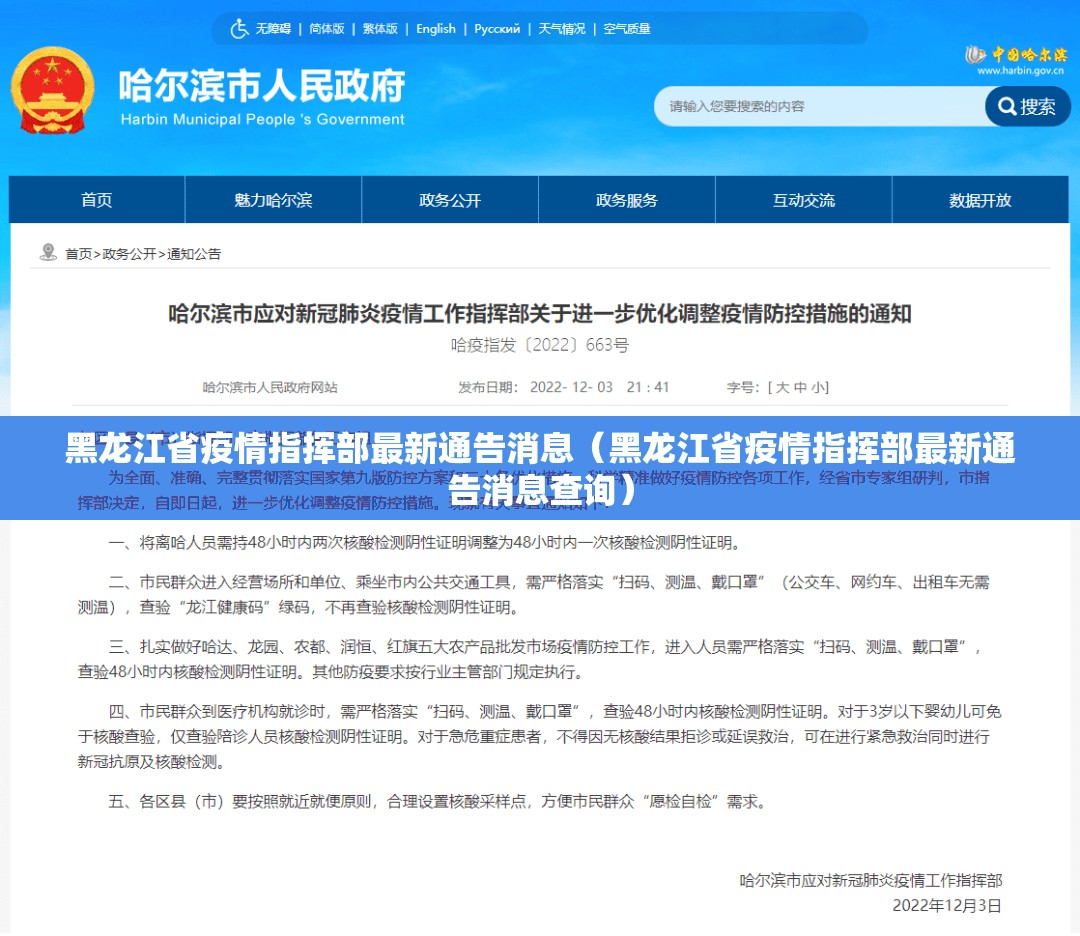Click paragraph 四、市民群众到医疗机构就诊时

(539, 736)
